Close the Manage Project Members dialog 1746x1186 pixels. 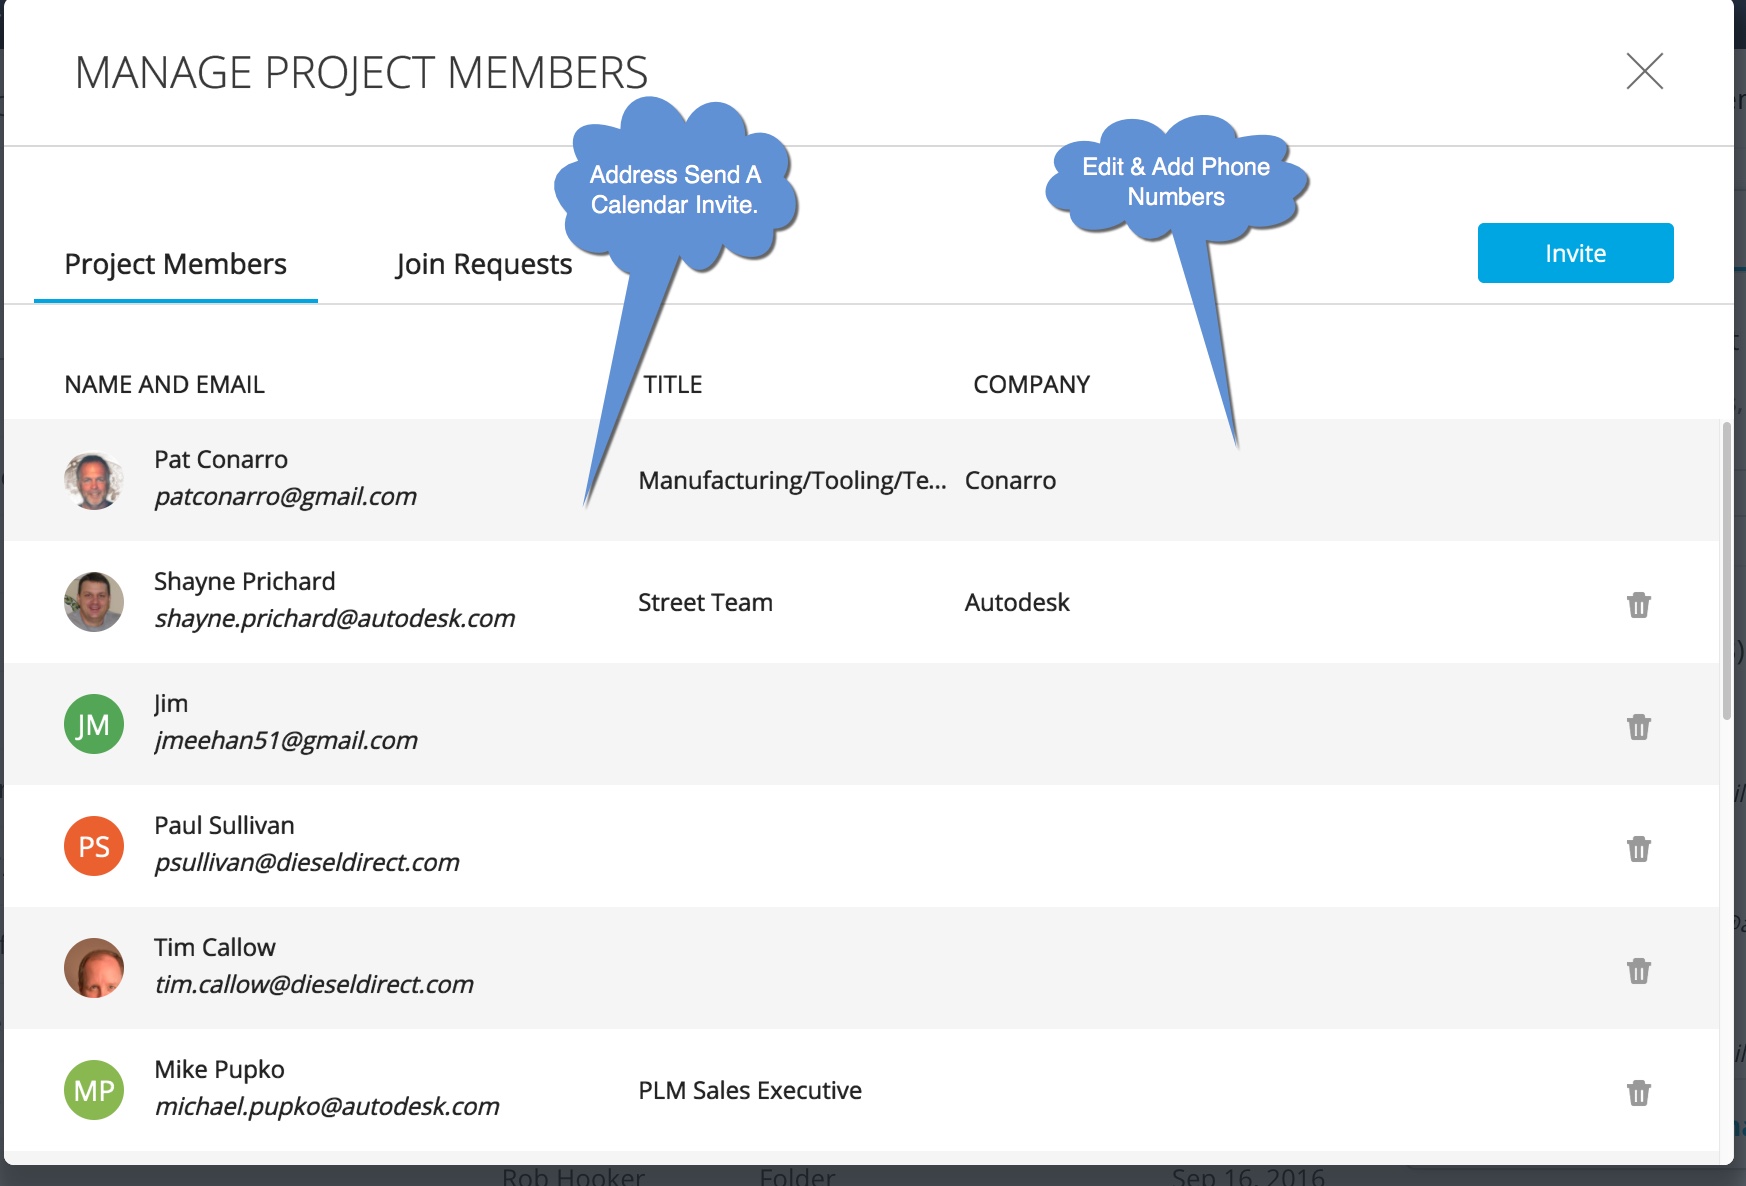(1647, 73)
